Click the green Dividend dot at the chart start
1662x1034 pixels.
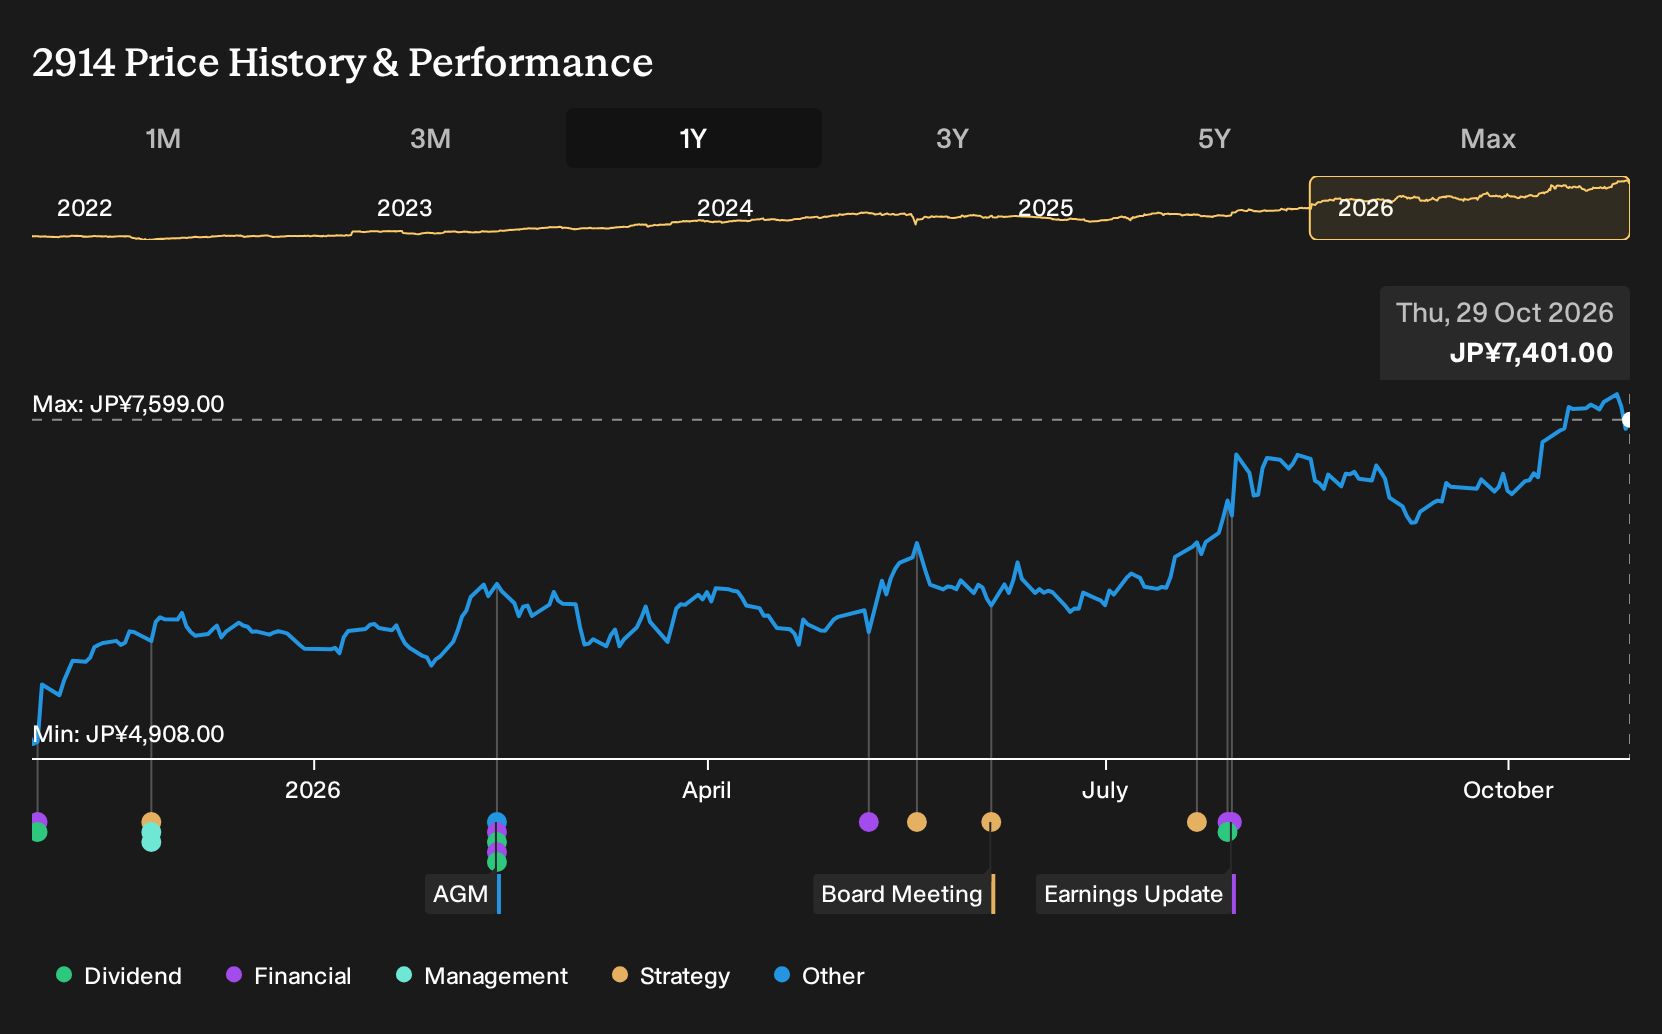[x=38, y=832]
